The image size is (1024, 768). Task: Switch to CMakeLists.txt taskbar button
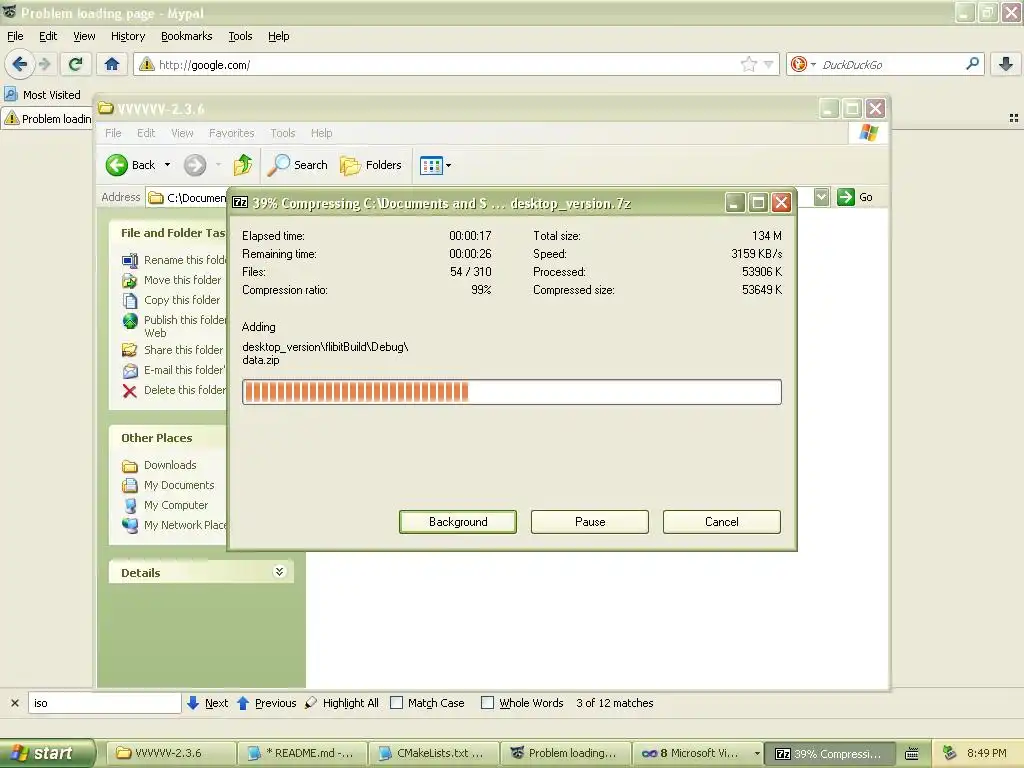pos(433,753)
